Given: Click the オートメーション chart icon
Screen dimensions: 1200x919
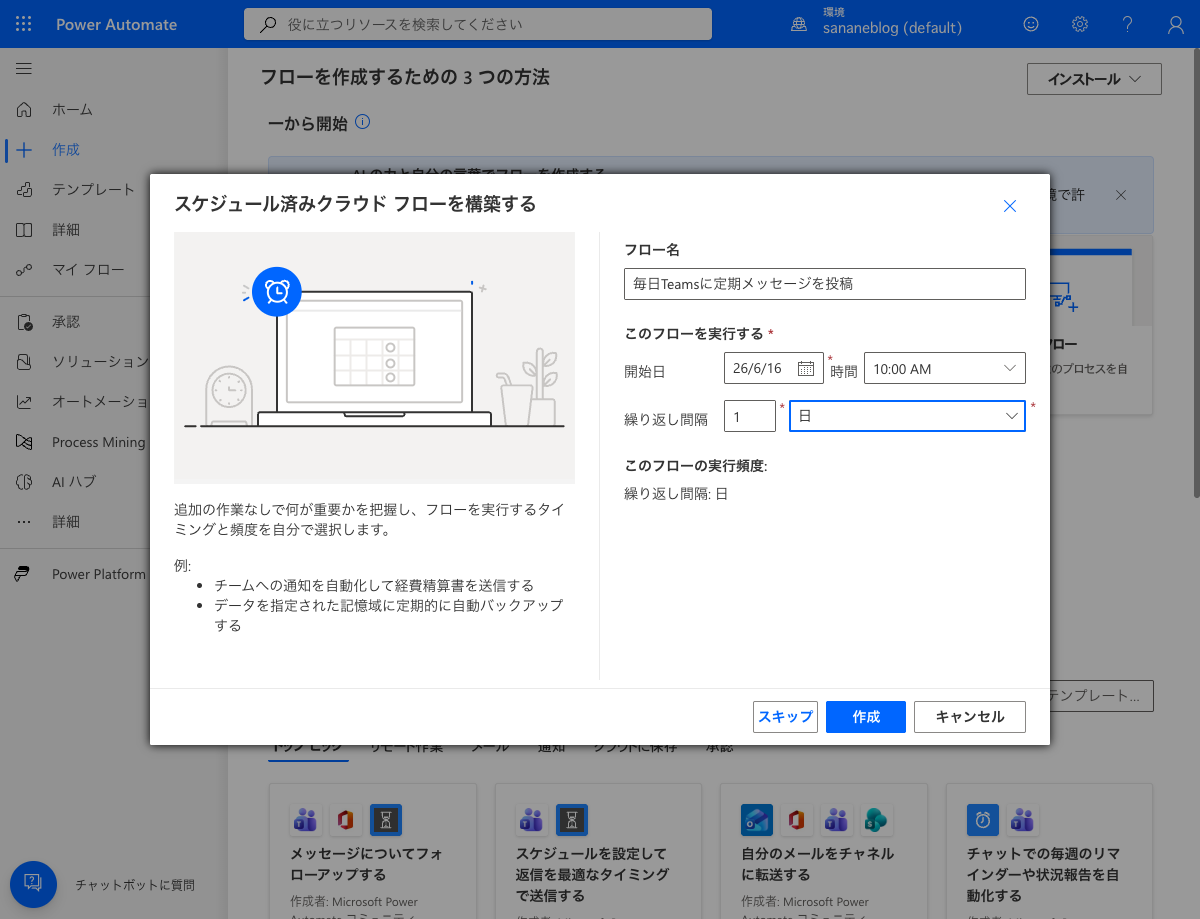Looking at the screenshot, I should point(25,402).
